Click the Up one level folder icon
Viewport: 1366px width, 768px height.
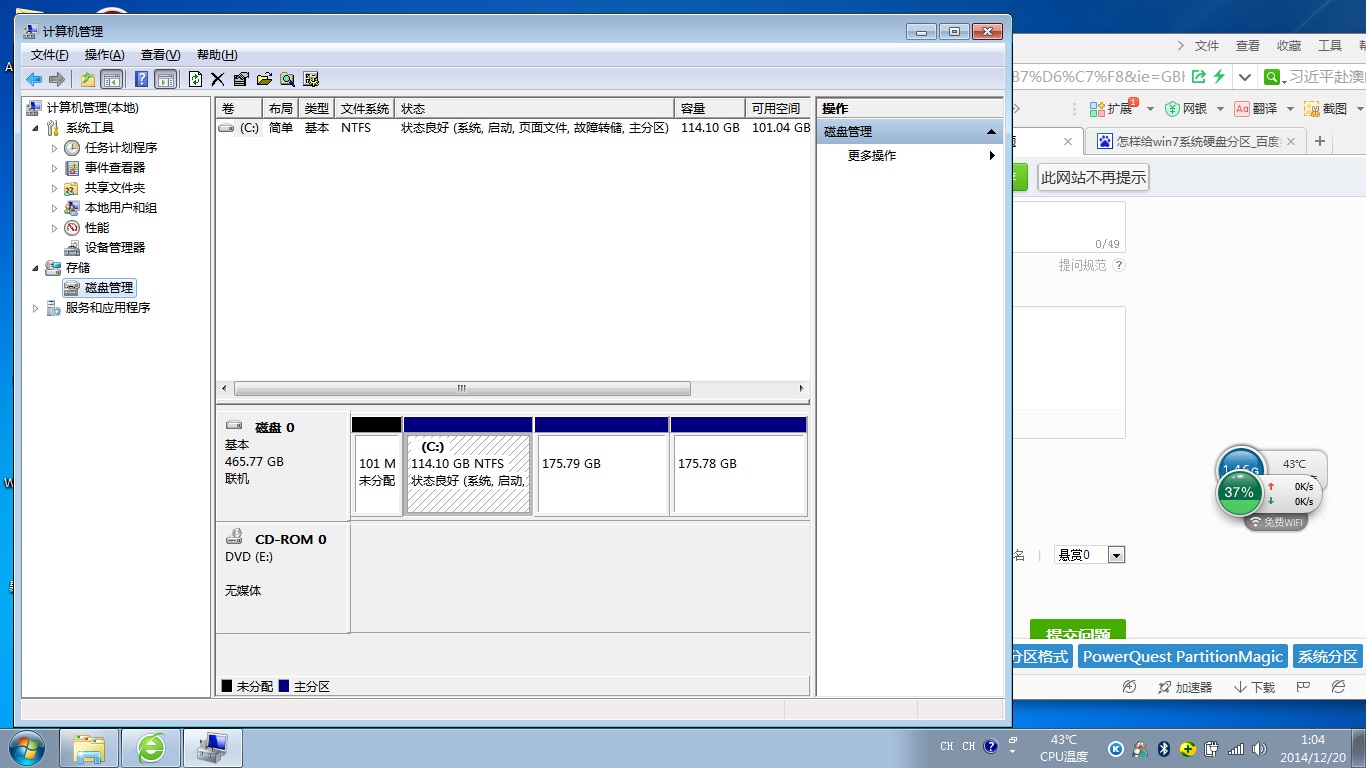(x=88, y=79)
